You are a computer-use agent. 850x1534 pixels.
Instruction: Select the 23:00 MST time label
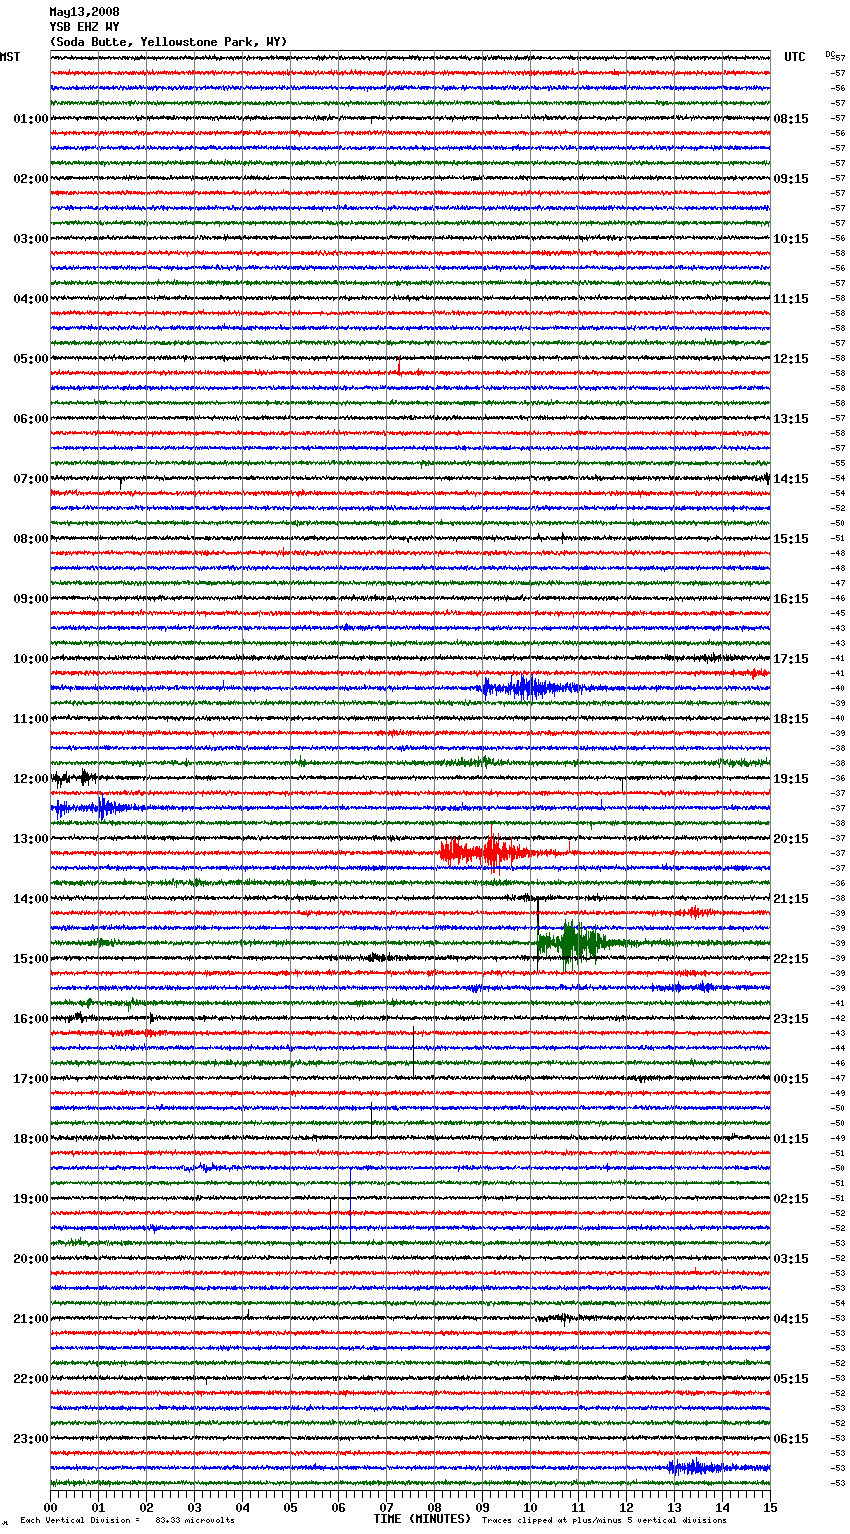click(x=30, y=1439)
